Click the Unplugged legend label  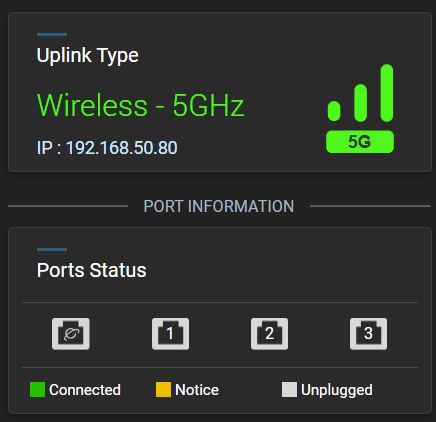point(337,390)
